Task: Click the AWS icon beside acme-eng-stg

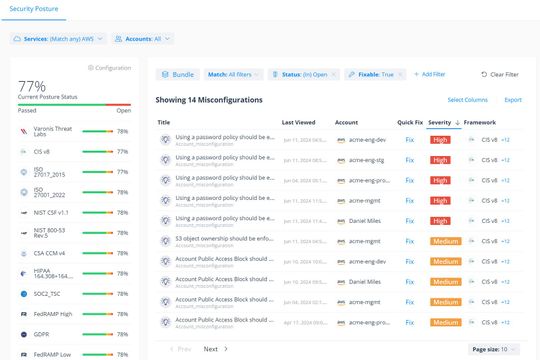Action: [341, 161]
